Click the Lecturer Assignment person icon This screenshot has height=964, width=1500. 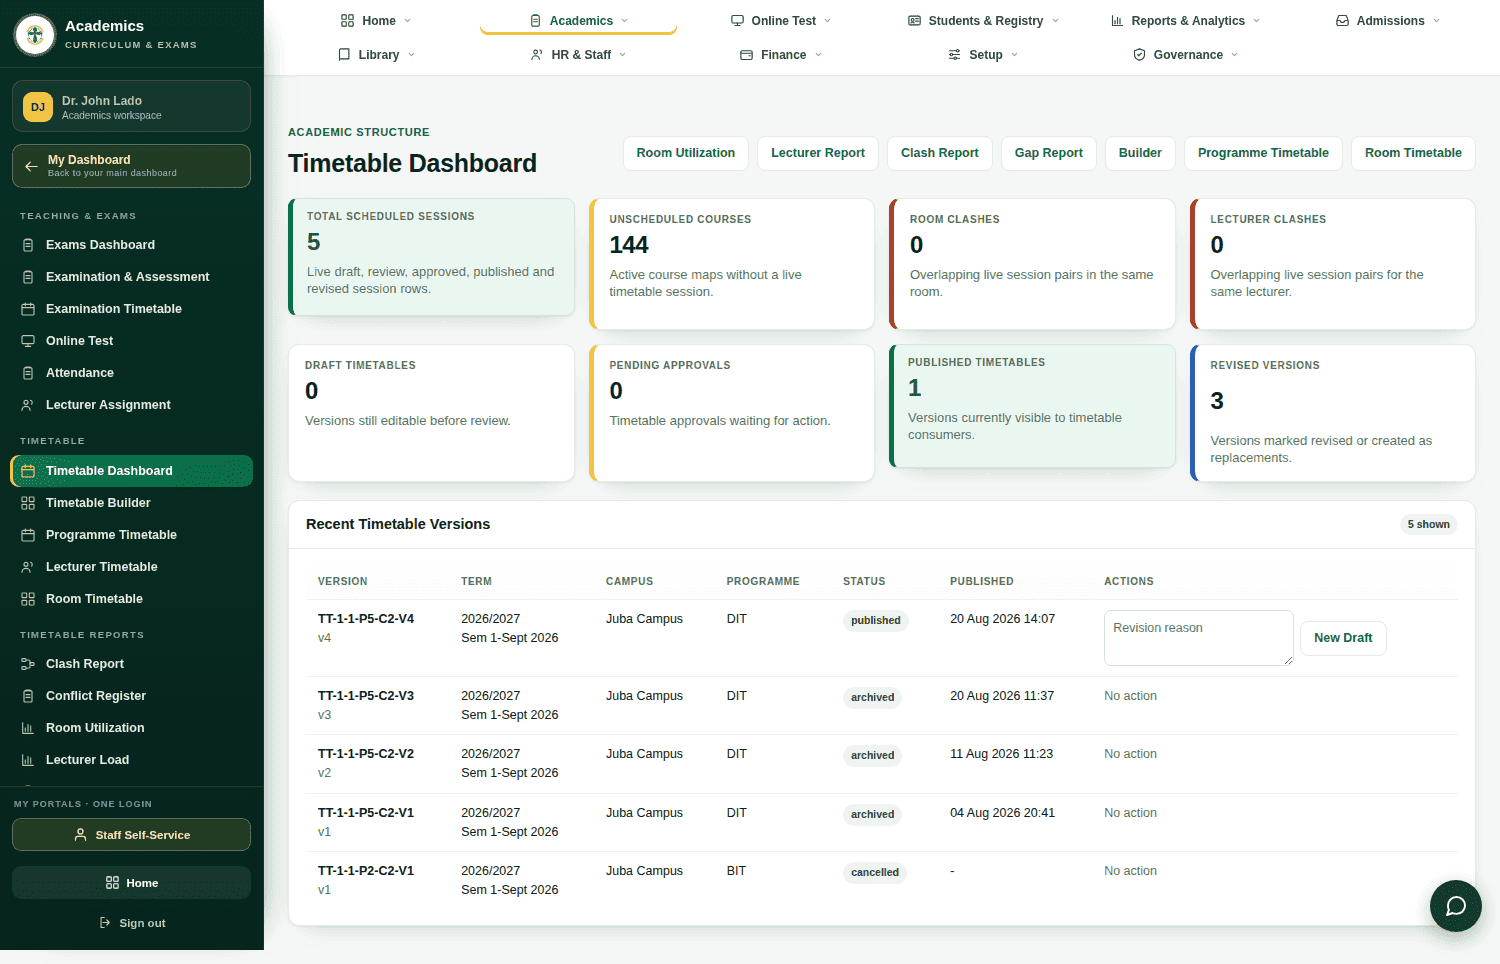(x=28, y=405)
